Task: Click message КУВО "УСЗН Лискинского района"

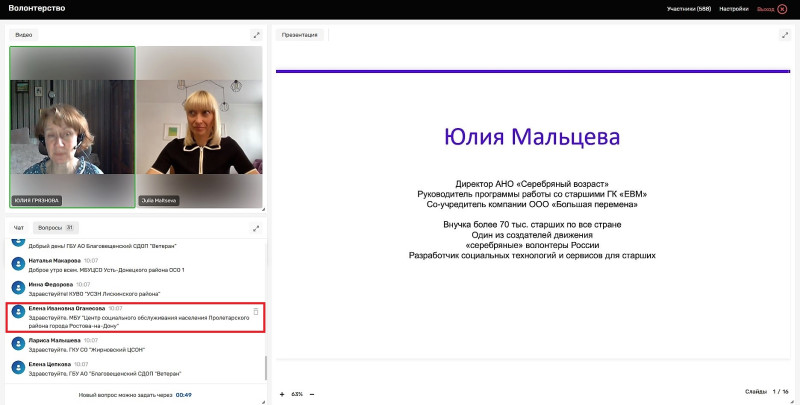Action: 94,294
